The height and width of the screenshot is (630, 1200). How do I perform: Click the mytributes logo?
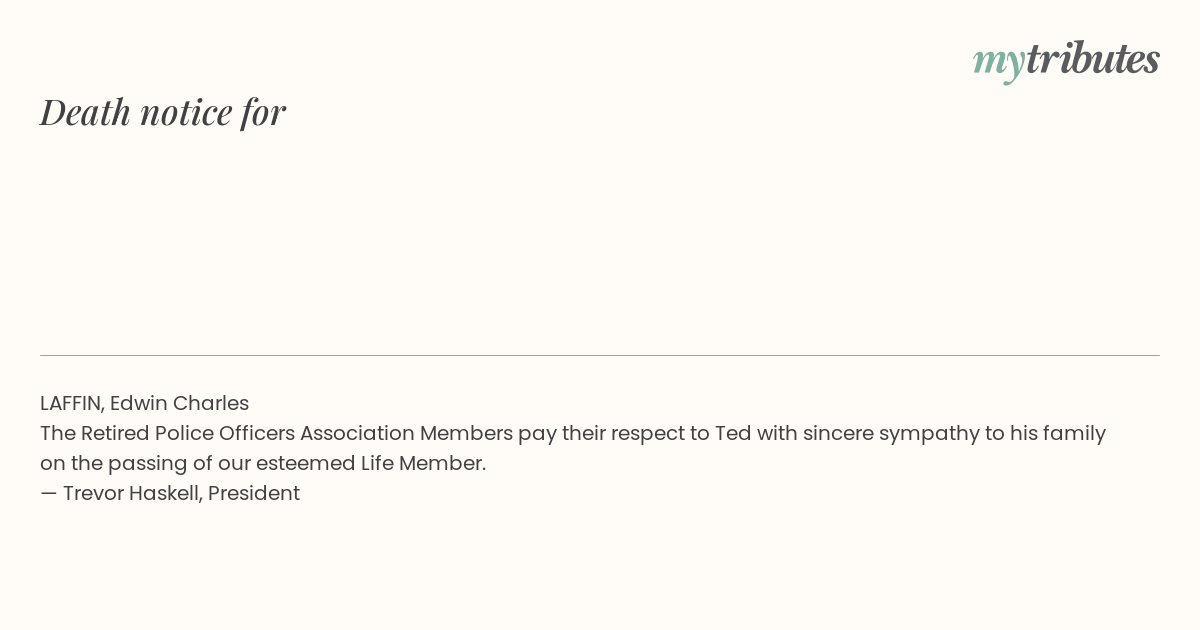1066,60
